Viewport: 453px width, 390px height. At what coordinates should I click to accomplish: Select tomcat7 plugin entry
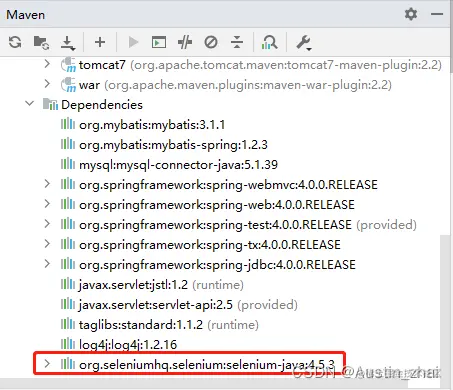(260, 65)
